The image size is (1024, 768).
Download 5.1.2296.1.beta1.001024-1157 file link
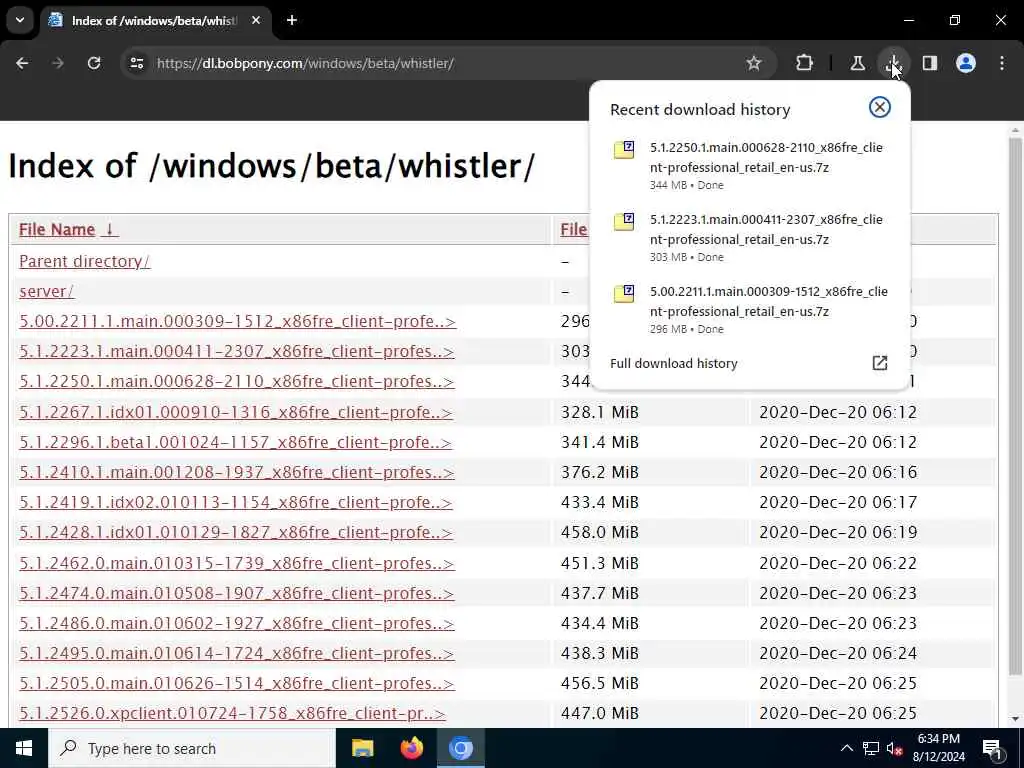coord(235,443)
